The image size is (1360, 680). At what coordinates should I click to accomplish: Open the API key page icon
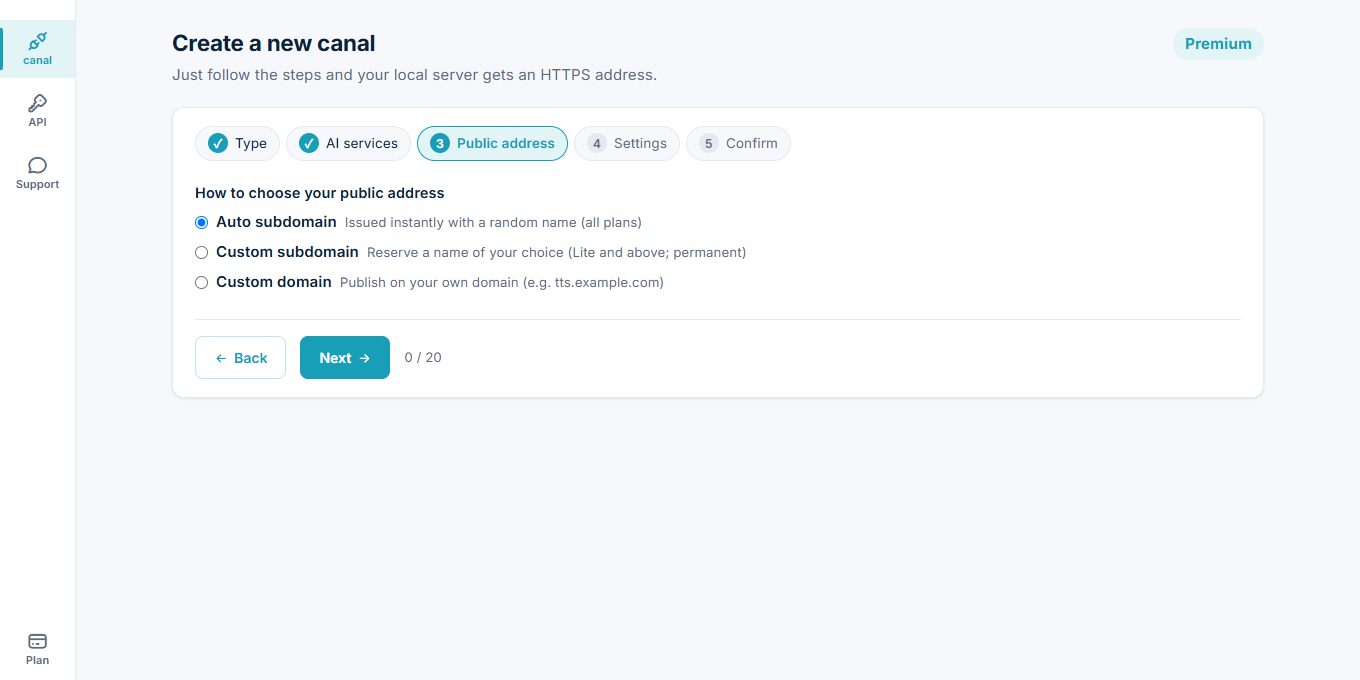37,103
